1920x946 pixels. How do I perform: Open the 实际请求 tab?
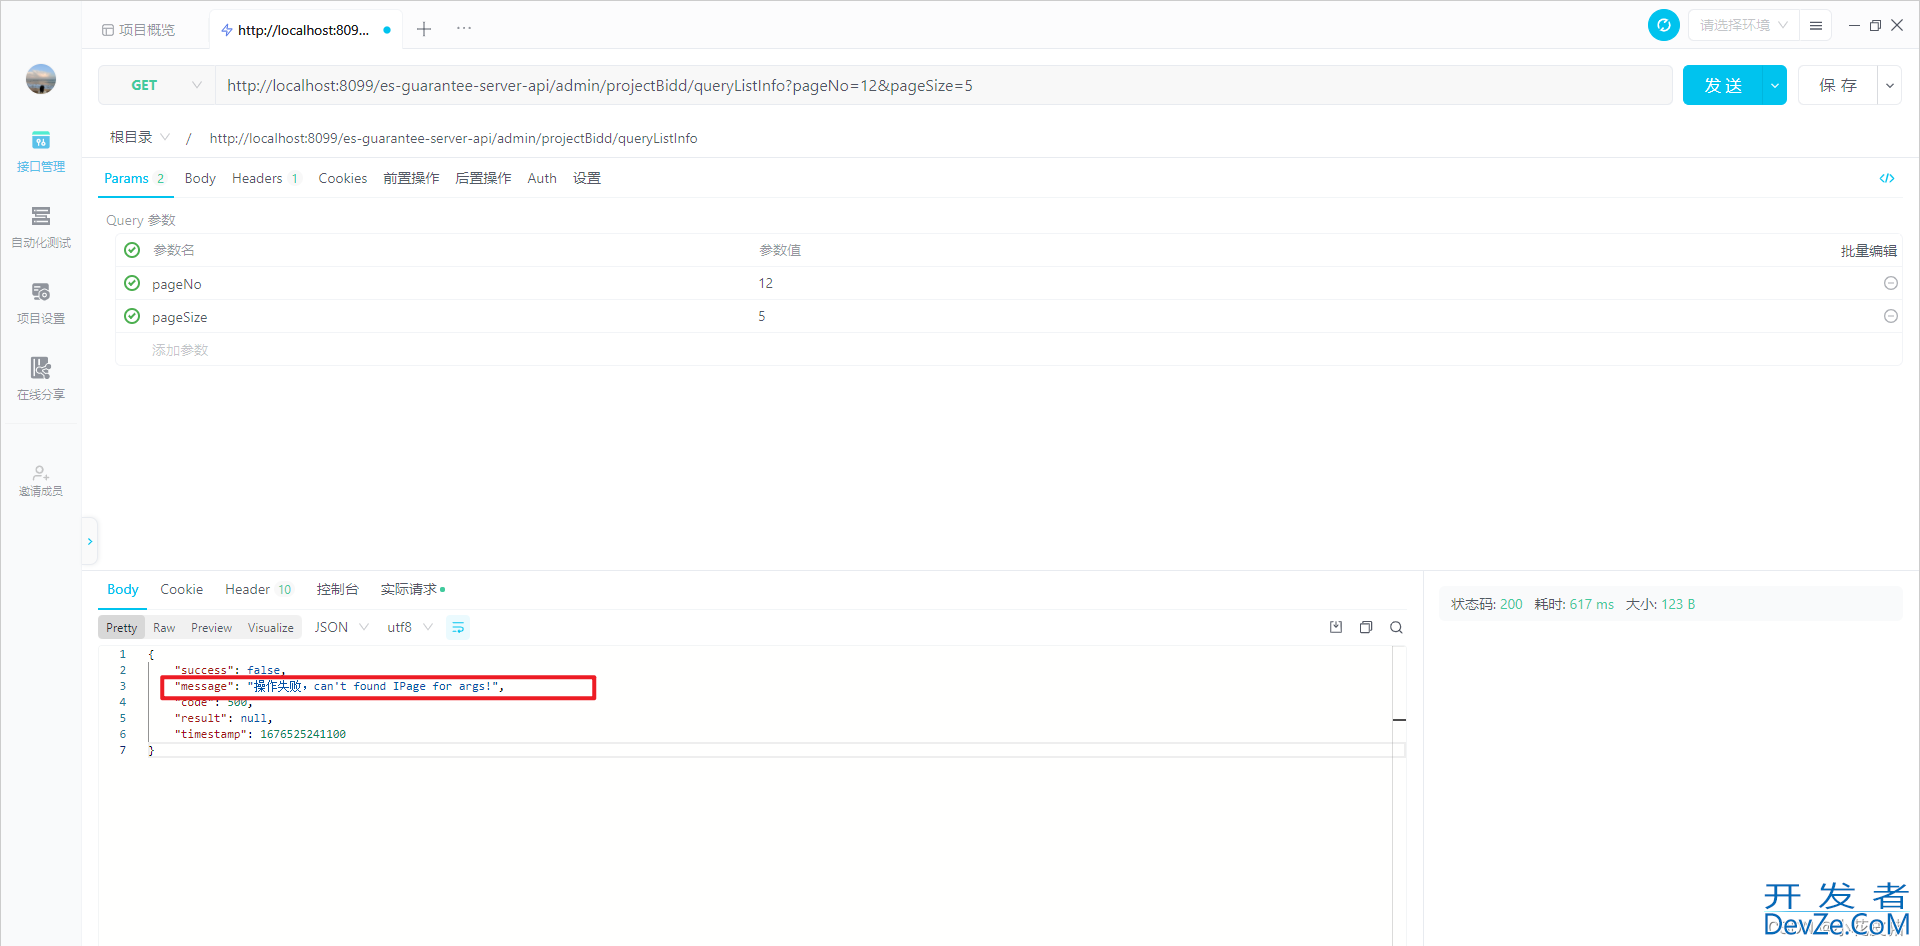click(x=412, y=589)
